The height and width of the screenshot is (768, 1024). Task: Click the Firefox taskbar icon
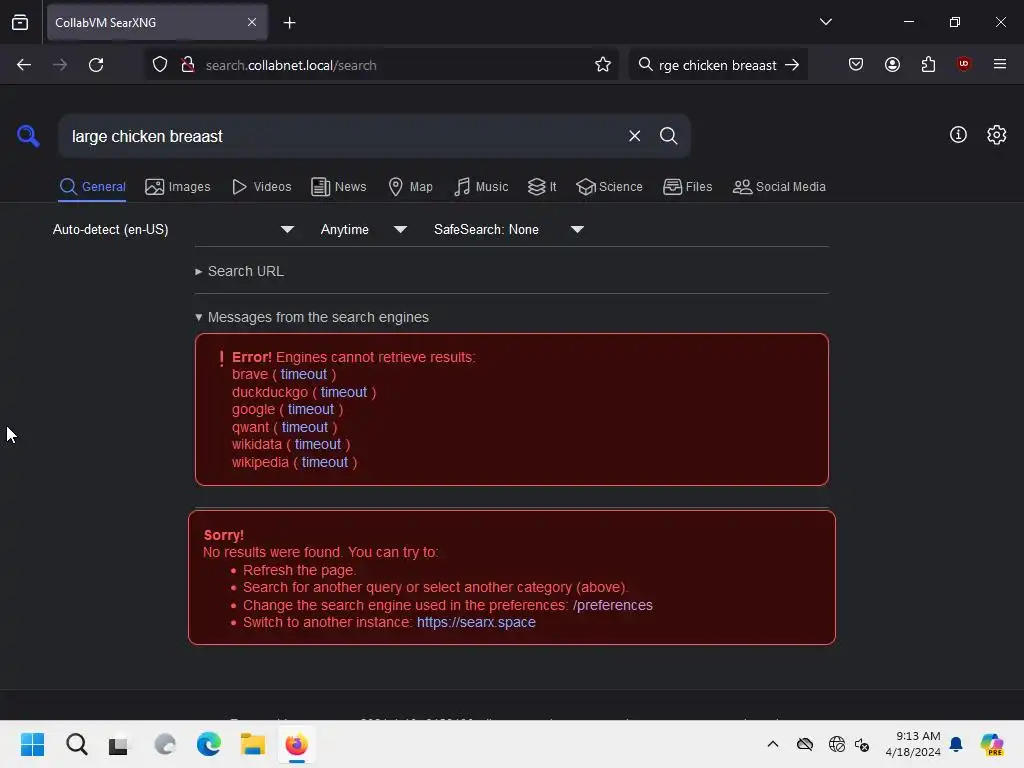tap(296, 744)
